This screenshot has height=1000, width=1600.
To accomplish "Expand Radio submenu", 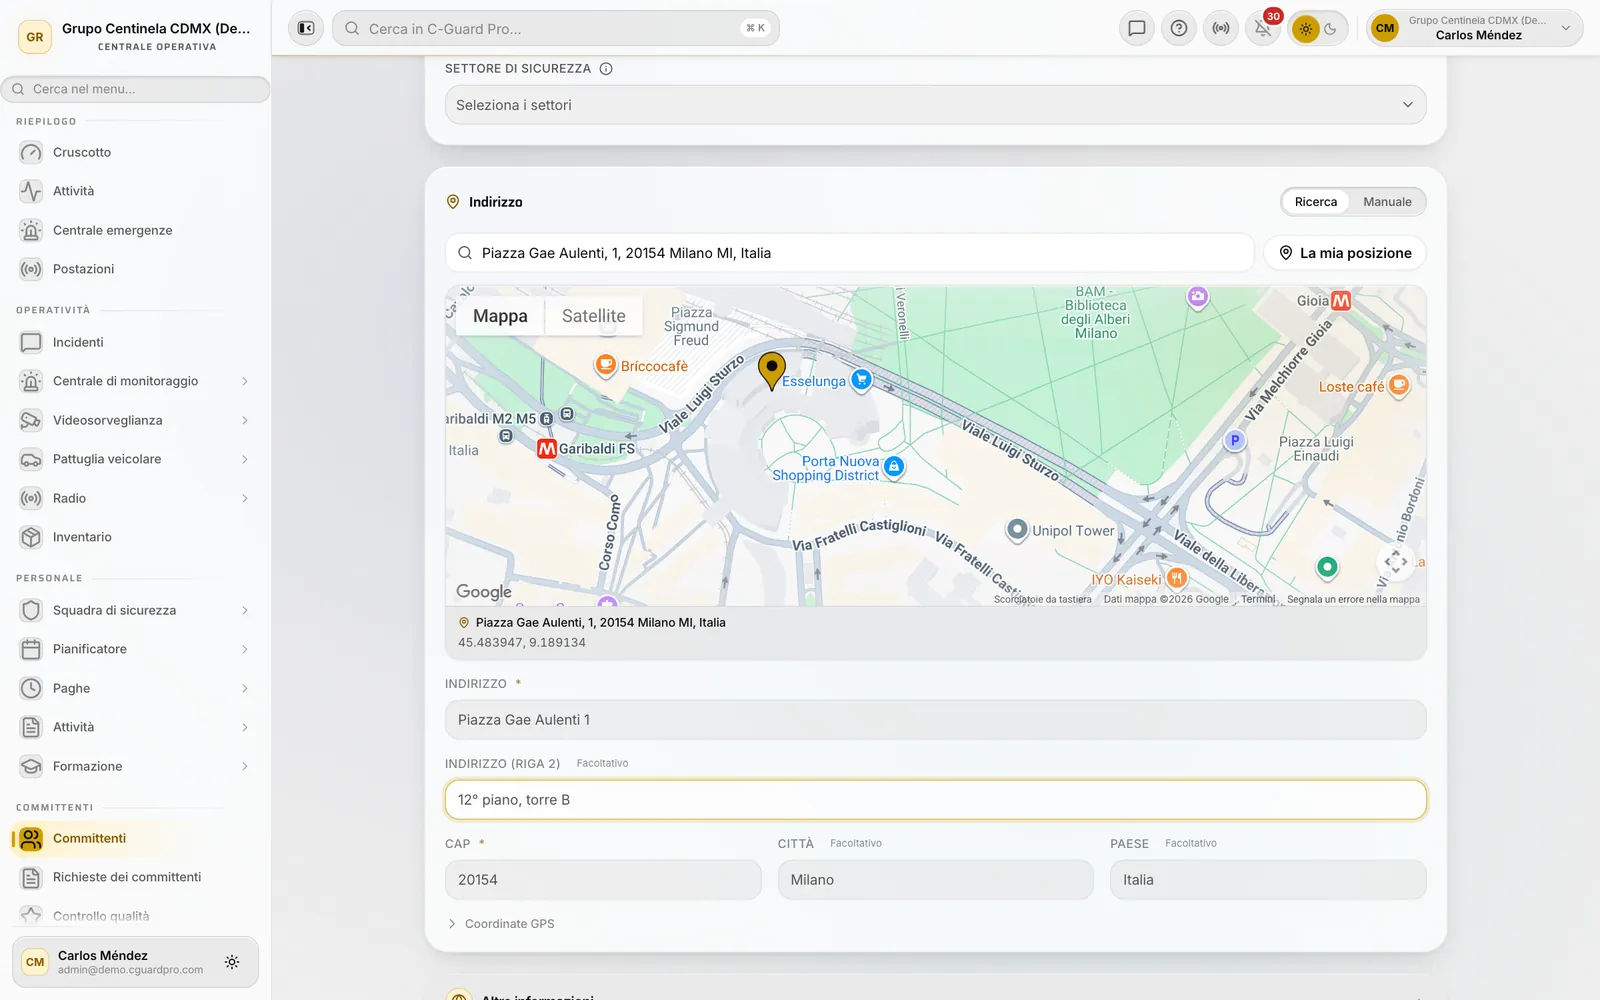I will point(245,498).
